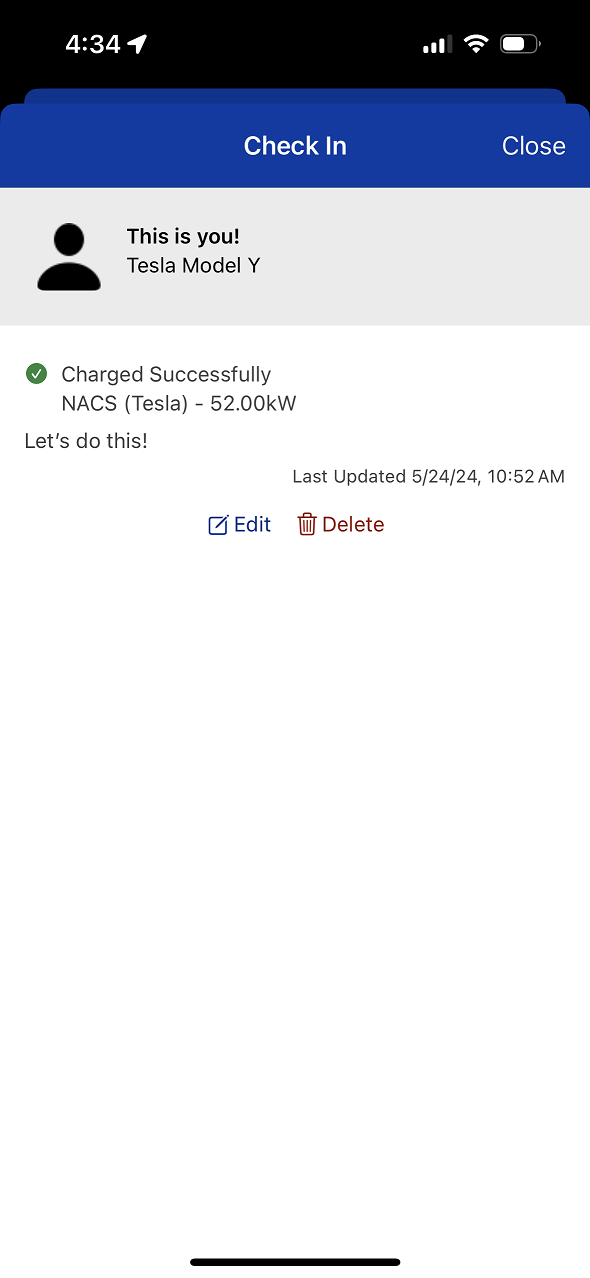This screenshot has width=590, height=1278.
Task: Tap the 4:34 clock in status bar
Action: click(x=93, y=44)
